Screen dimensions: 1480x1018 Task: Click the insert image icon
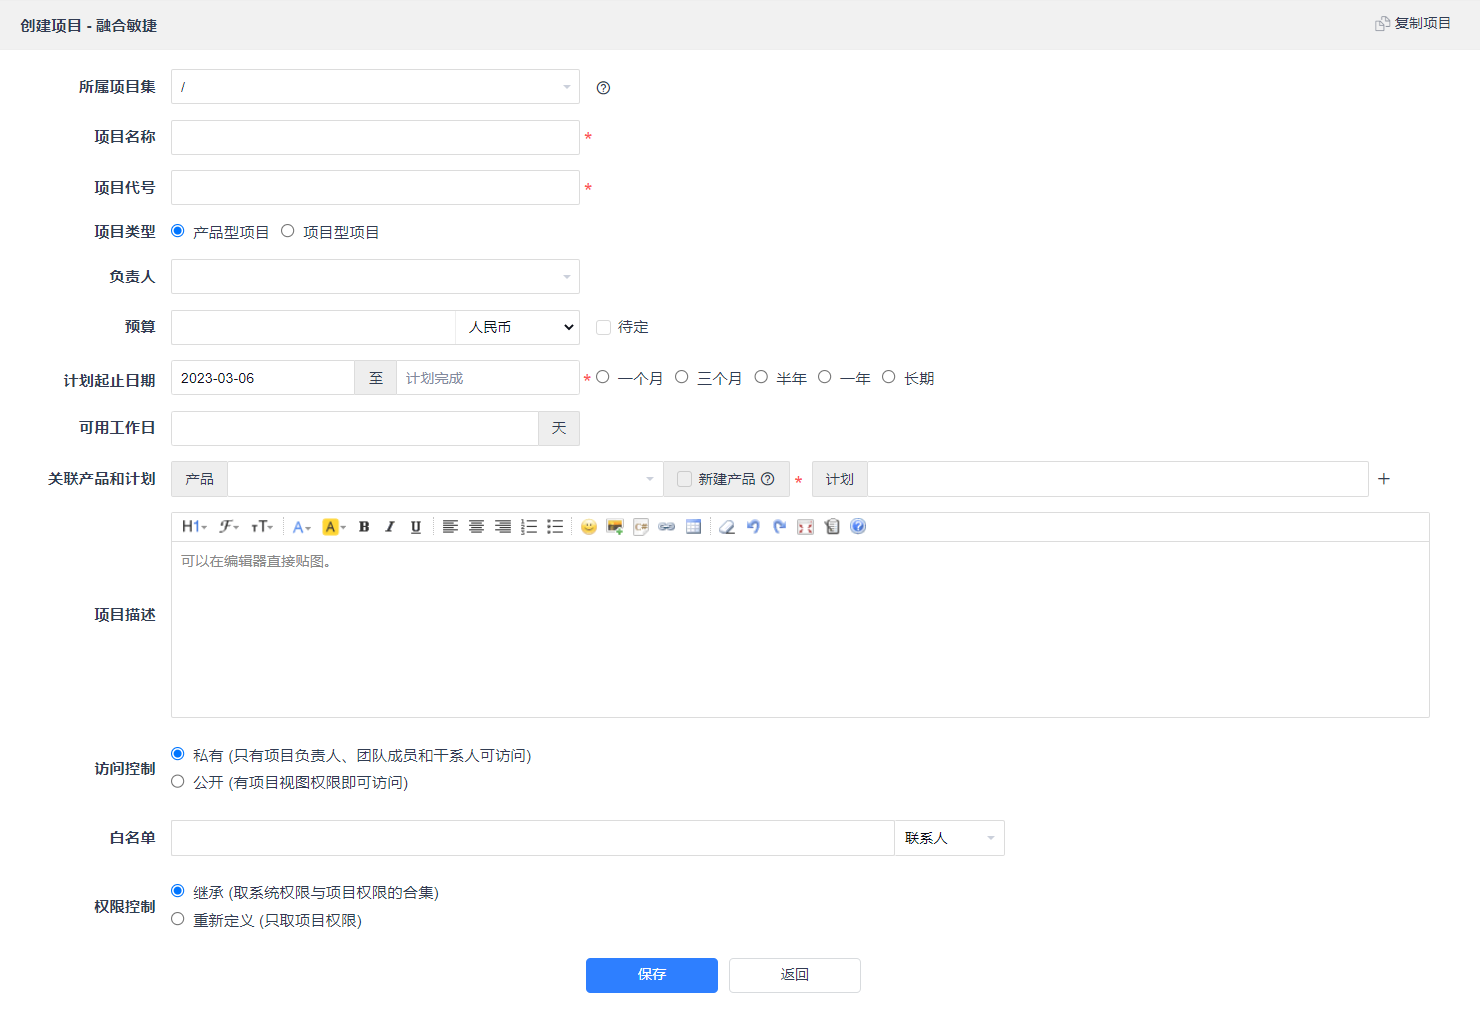(615, 527)
